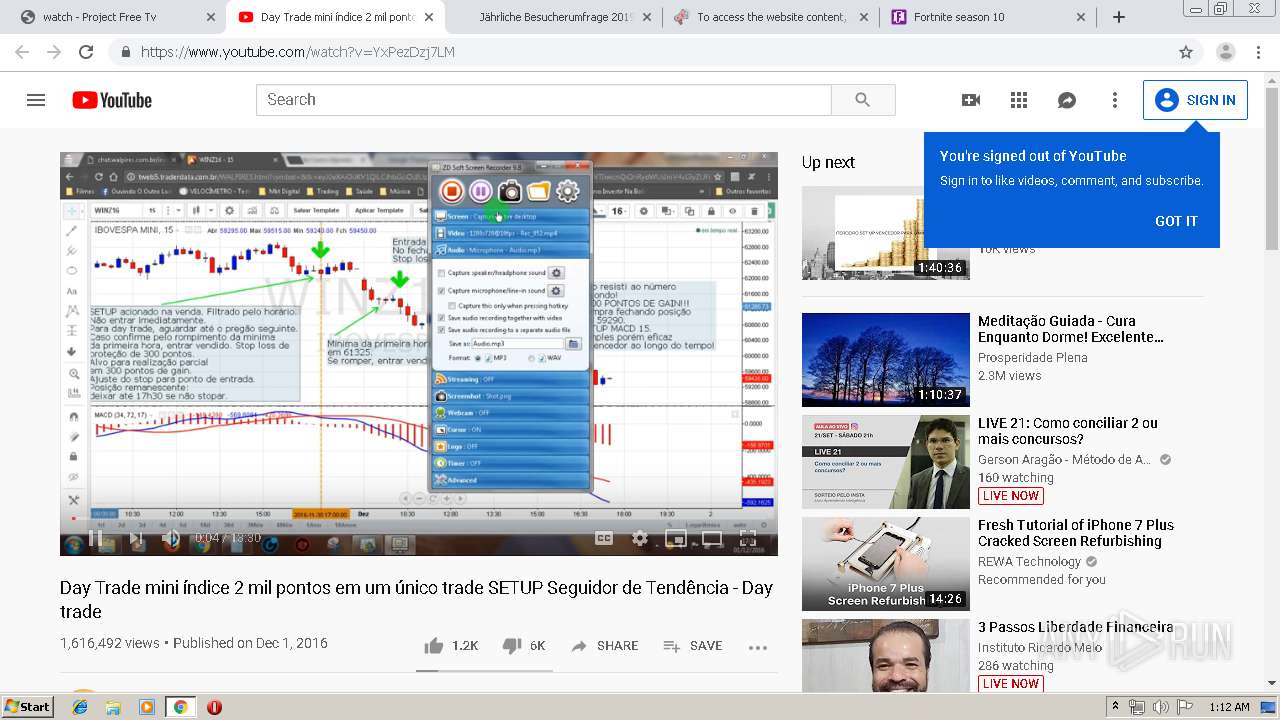The image size is (1280, 720).
Task: Open a new browser tab
Action: coord(1119,17)
